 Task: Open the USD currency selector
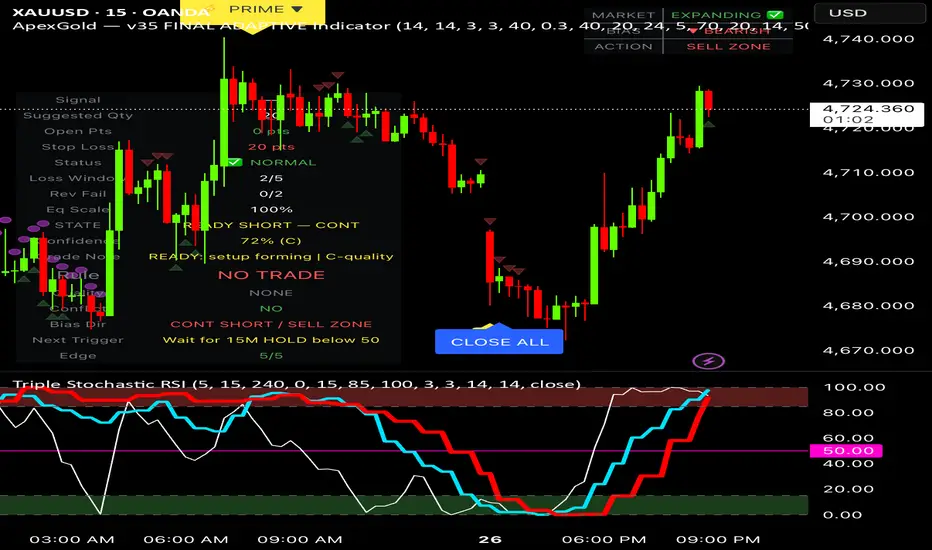(x=870, y=12)
